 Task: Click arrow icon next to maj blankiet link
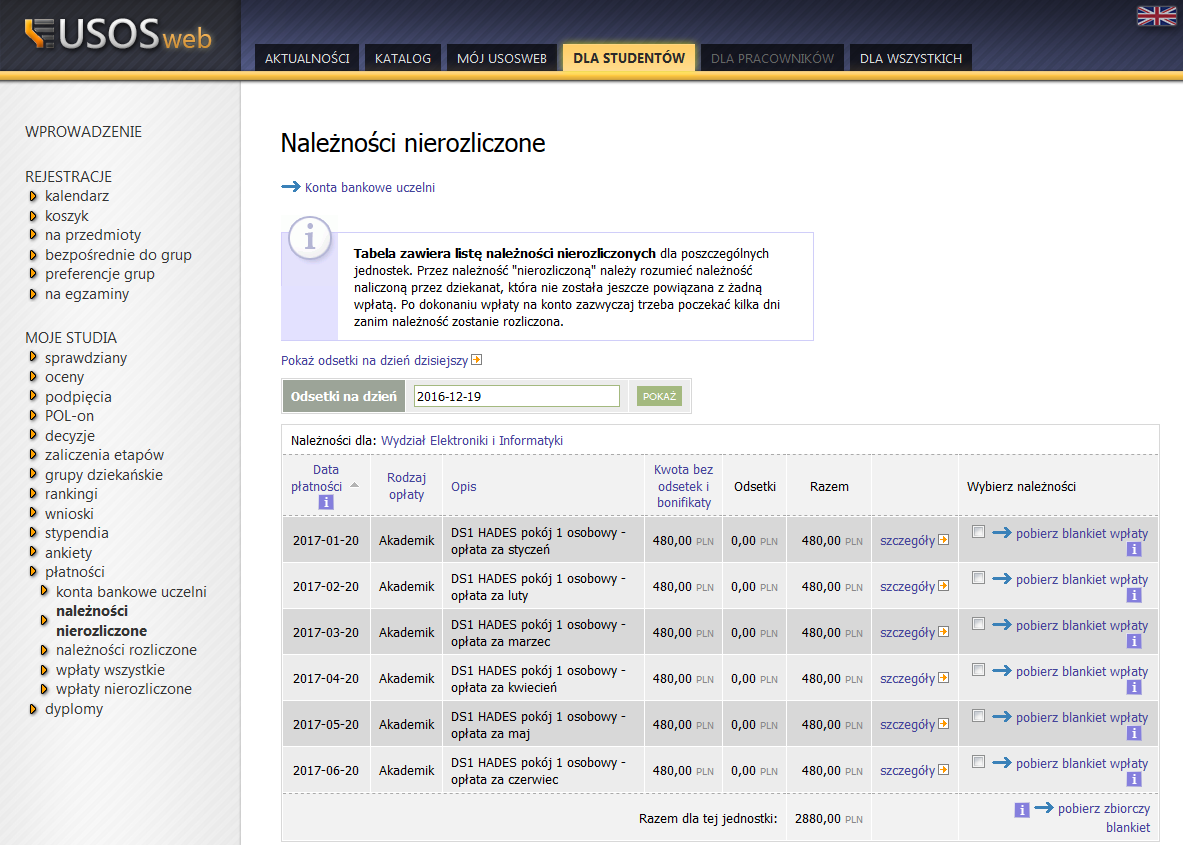1002,717
